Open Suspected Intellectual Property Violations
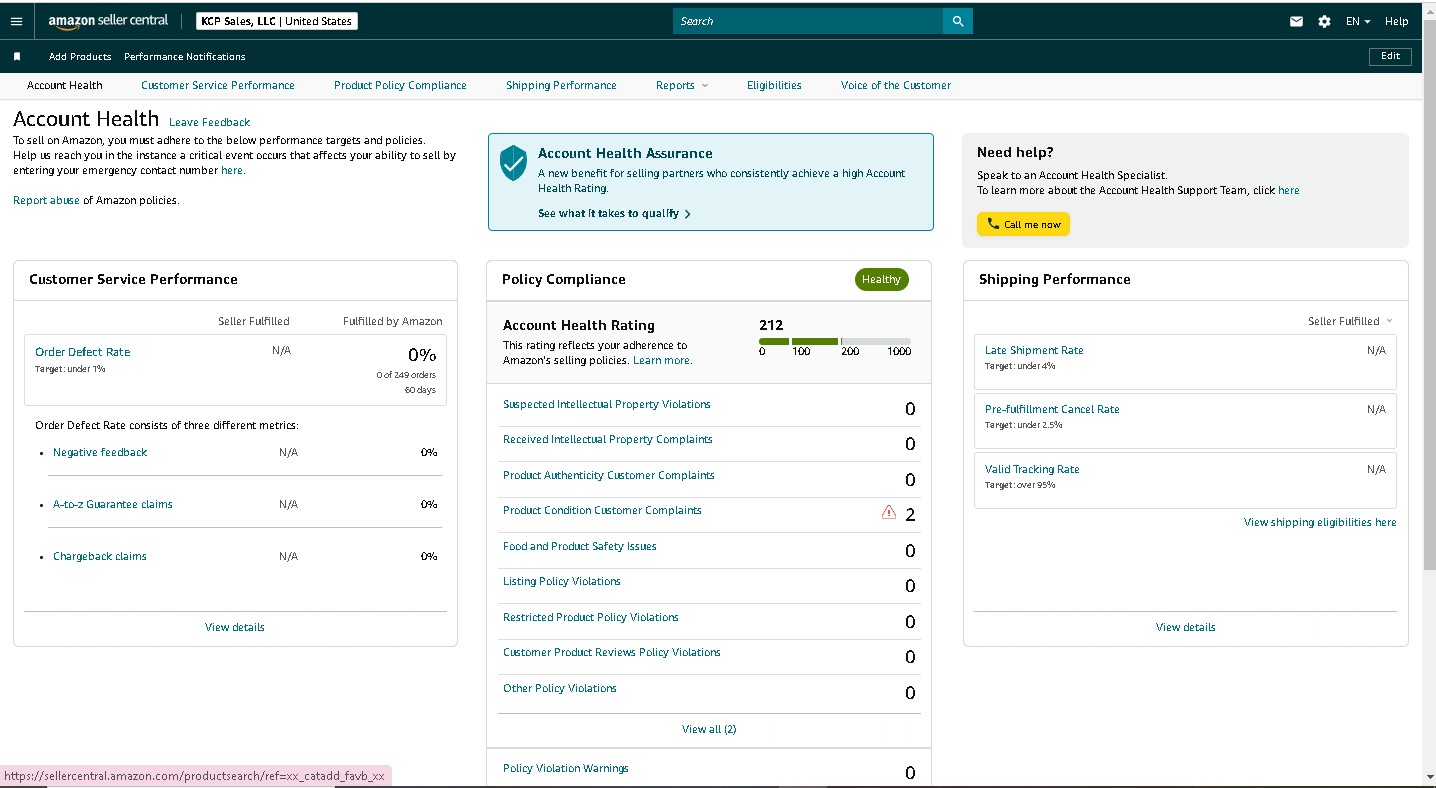1436x788 pixels. (607, 404)
